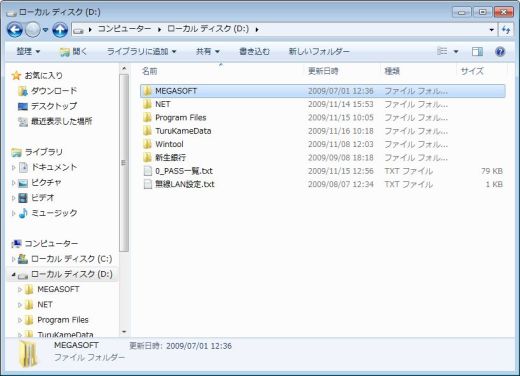Click the drive icon in address bar
The height and width of the screenshot is (376, 520).
[x=78, y=30]
